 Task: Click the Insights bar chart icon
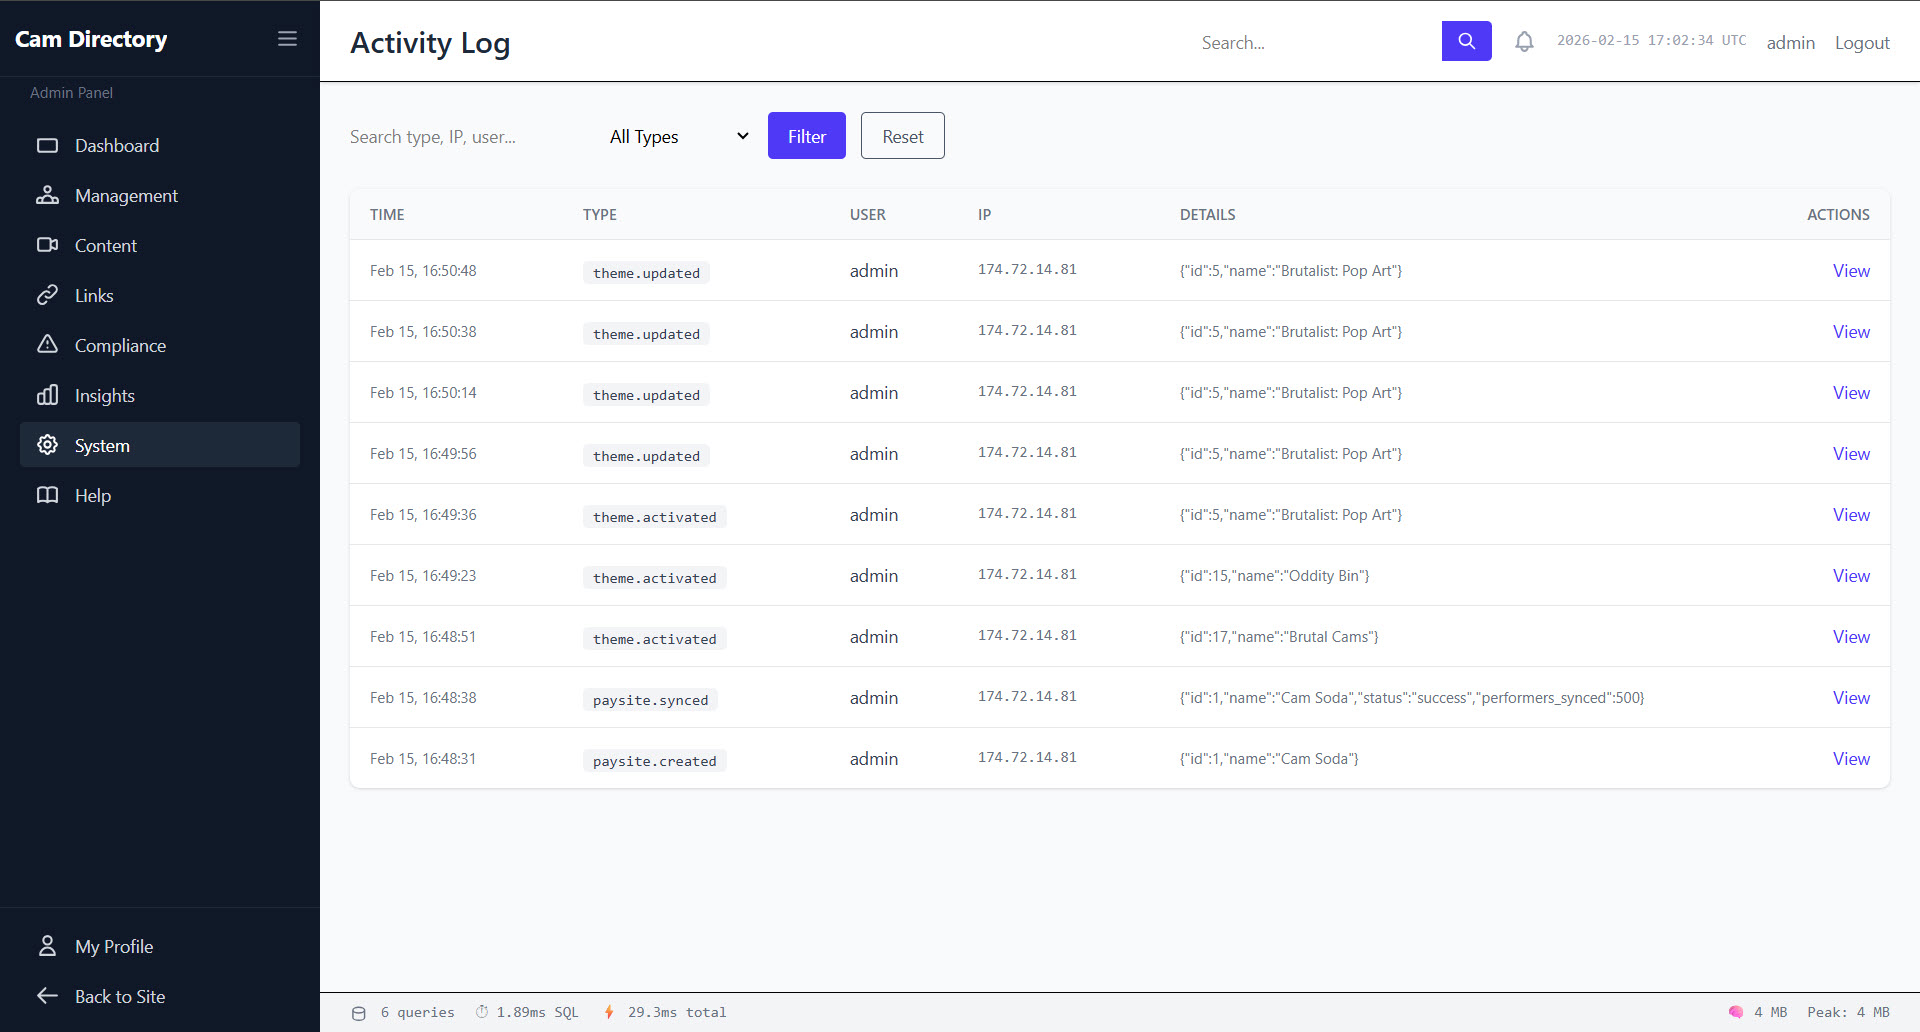pos(47,395)
